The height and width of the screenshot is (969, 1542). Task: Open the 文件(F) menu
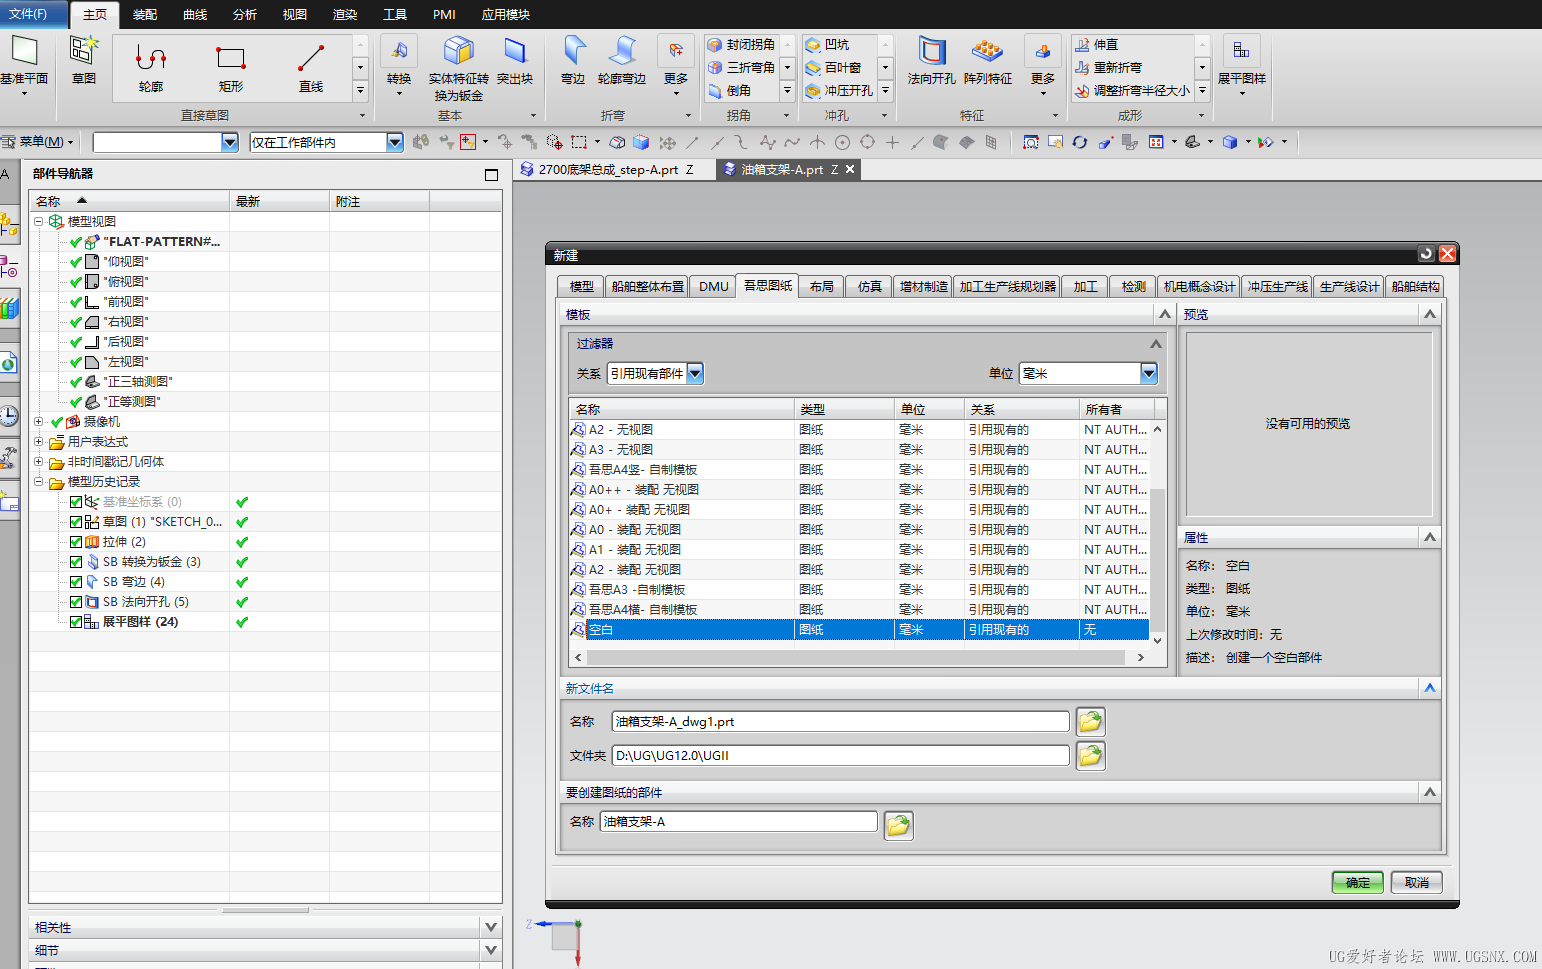tap(34, 14)
